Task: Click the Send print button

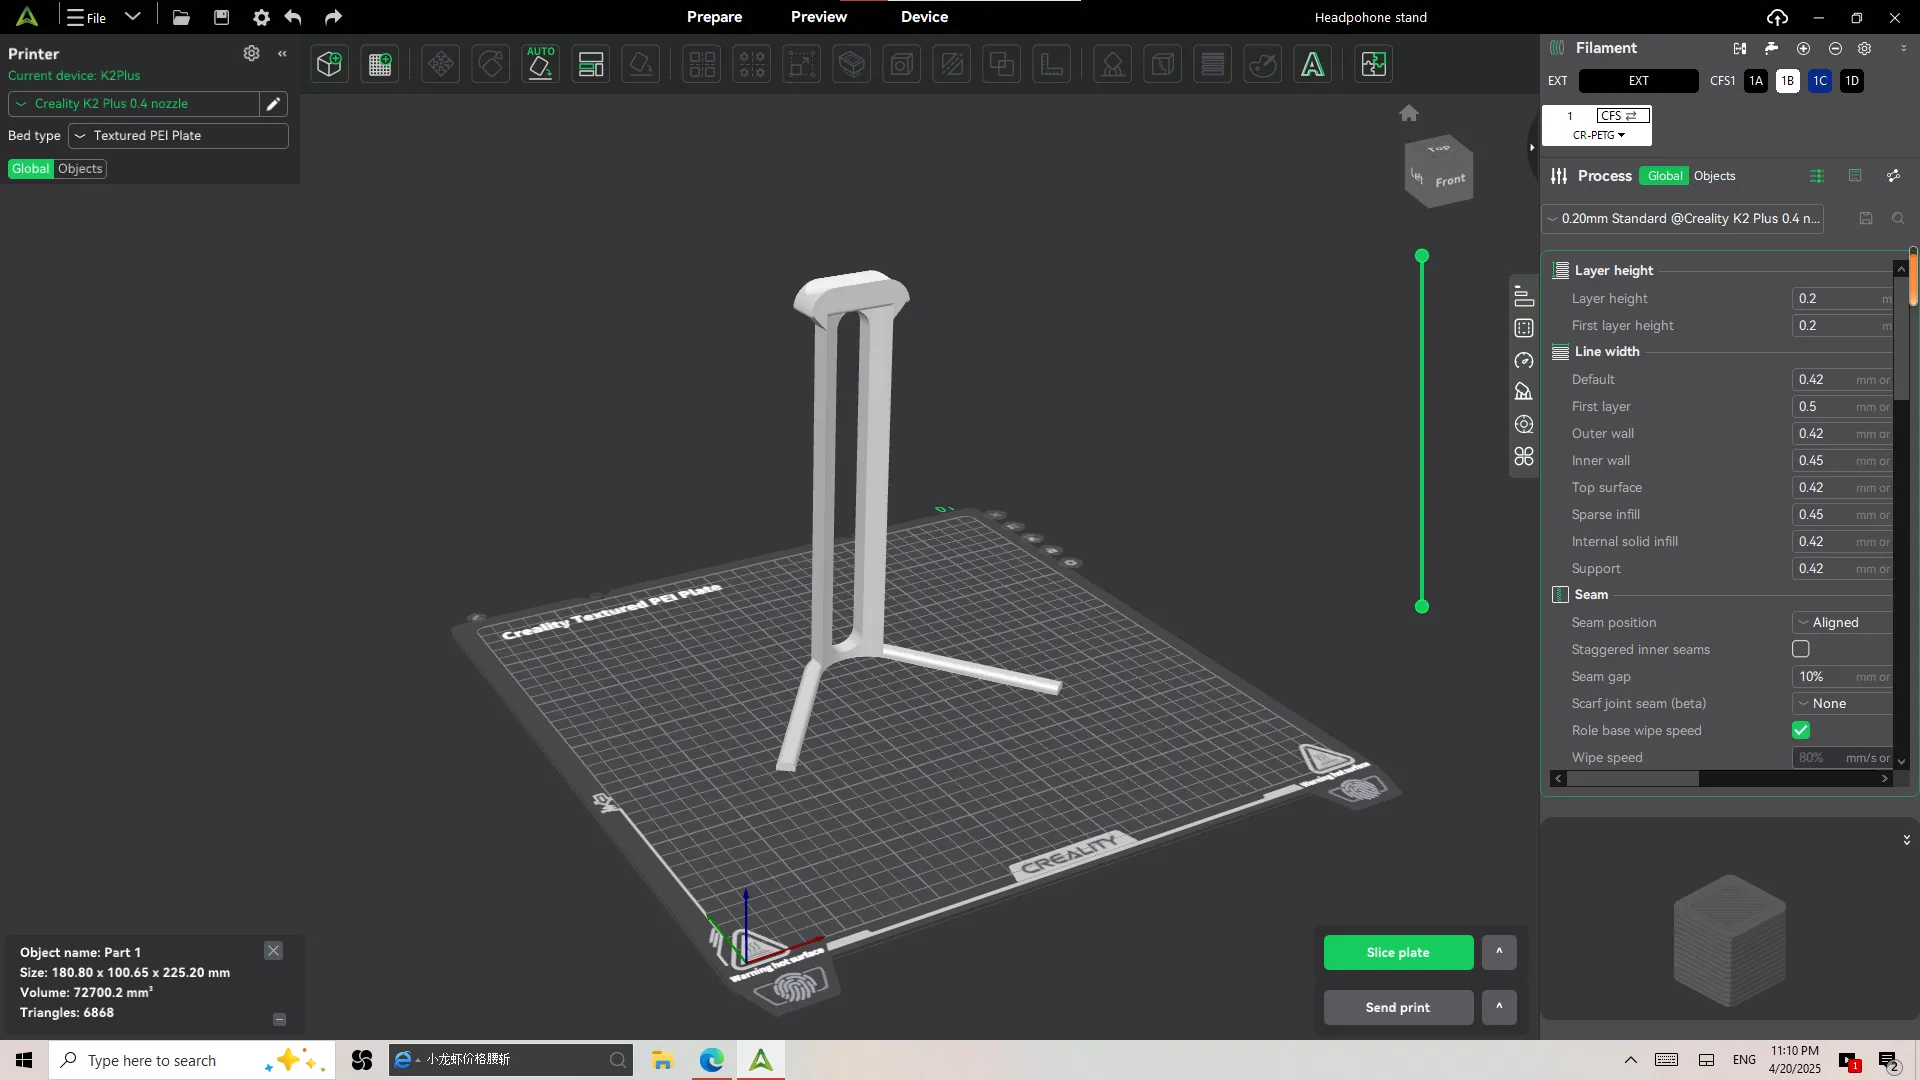Action: coord(1397,1007)
